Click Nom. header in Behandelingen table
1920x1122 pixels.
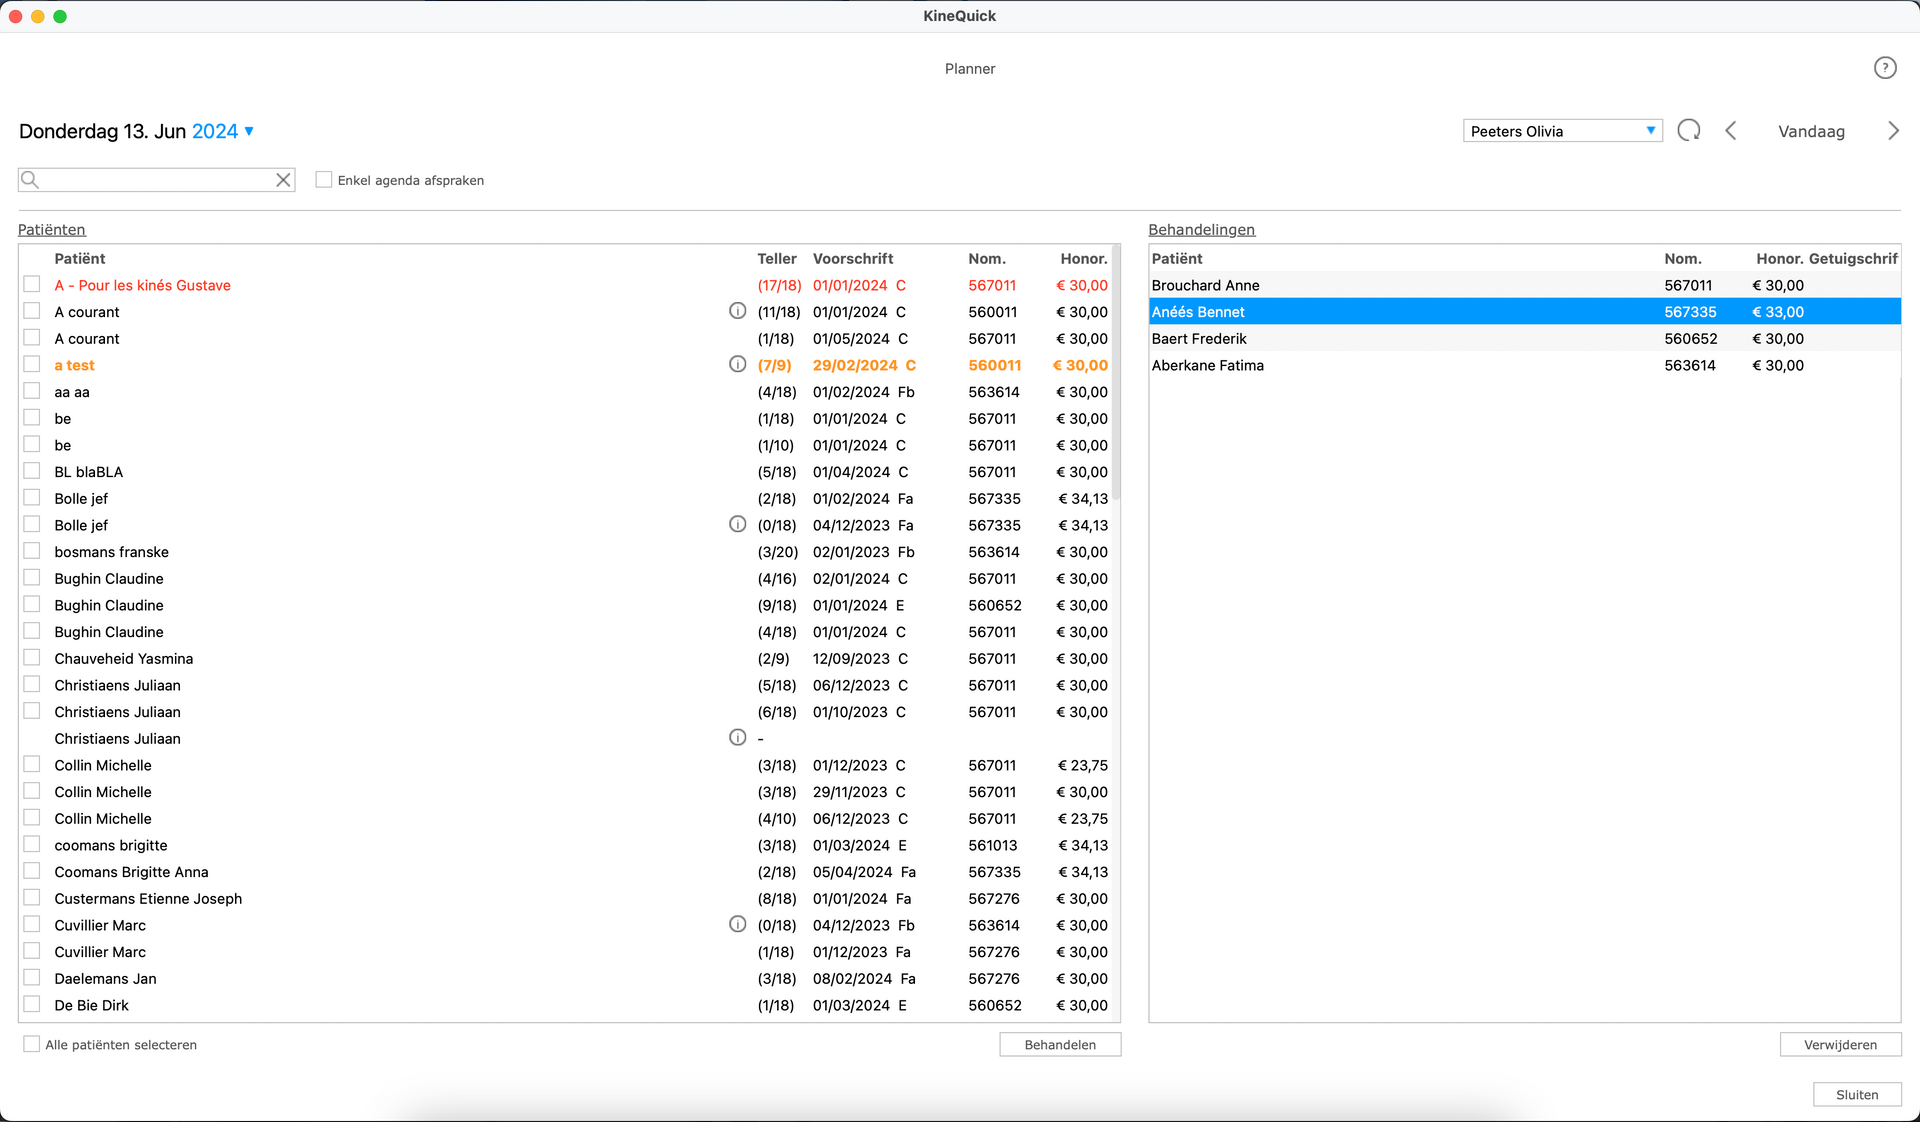tap(1683, 258)
